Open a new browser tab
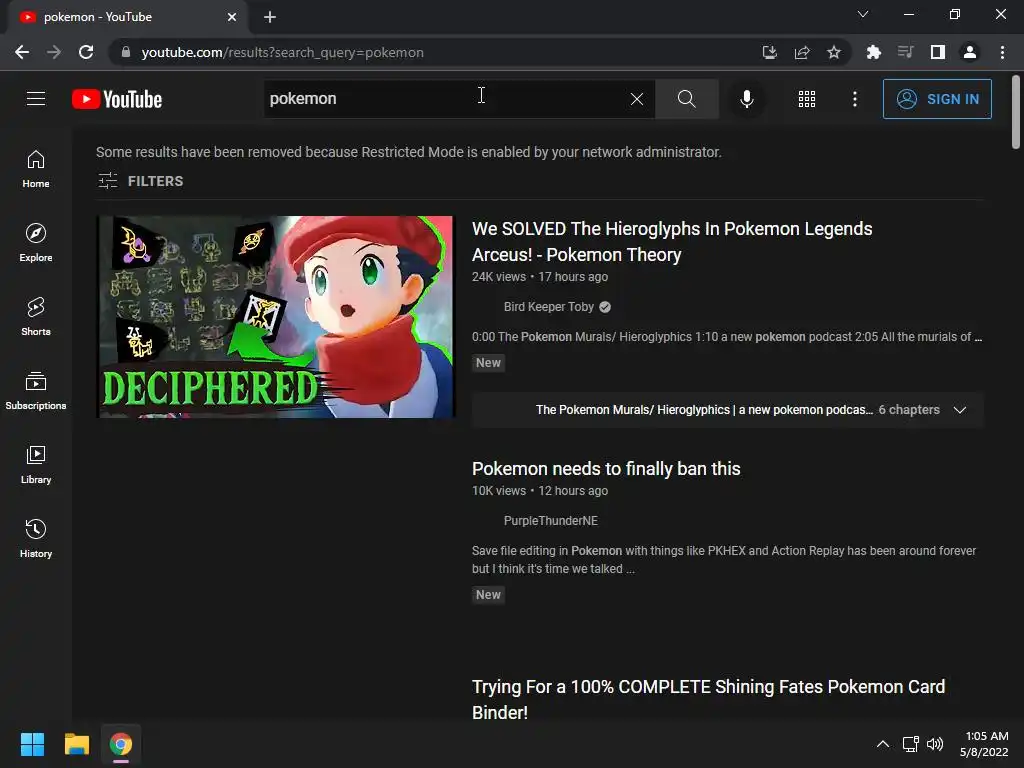The width and height of the screenshot is (1024, 768). [x=270, y=17]
